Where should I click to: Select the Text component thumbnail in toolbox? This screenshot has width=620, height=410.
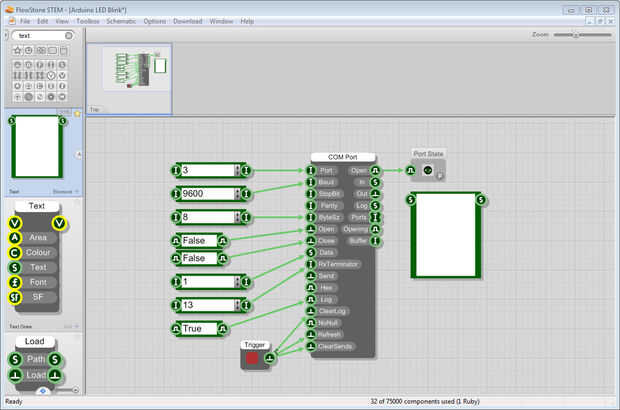(x=37, y=147)
